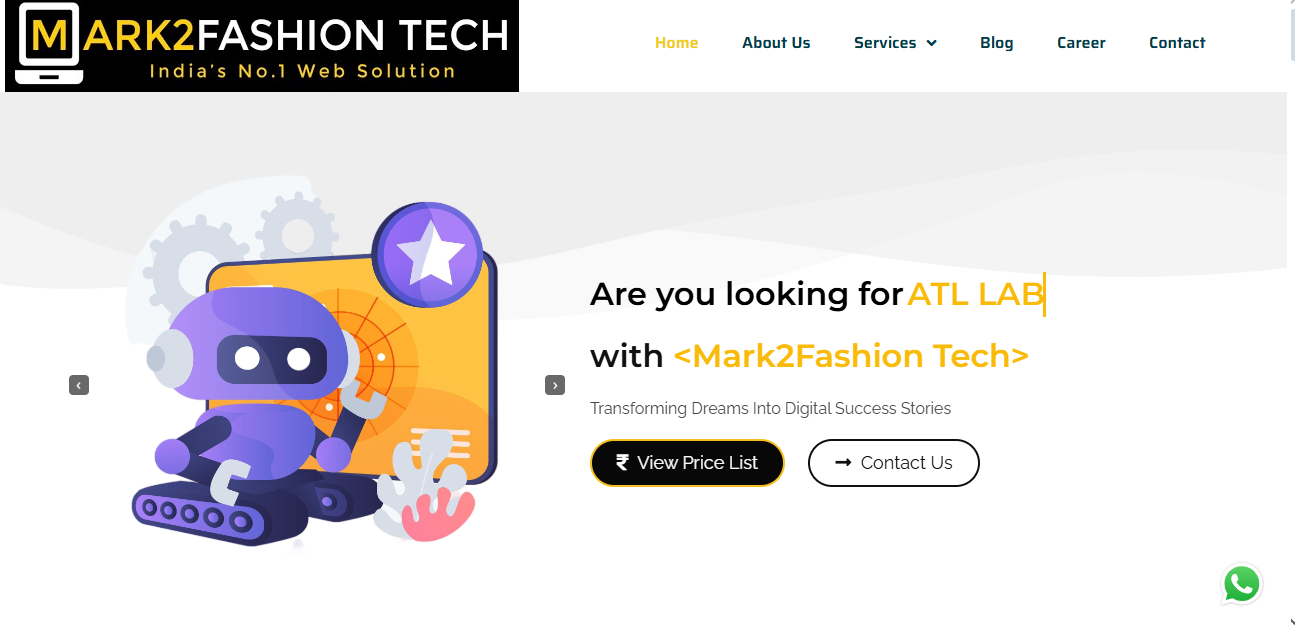Select Contact in navigation bar
1295x626 pixels.
click(1177, 43)
